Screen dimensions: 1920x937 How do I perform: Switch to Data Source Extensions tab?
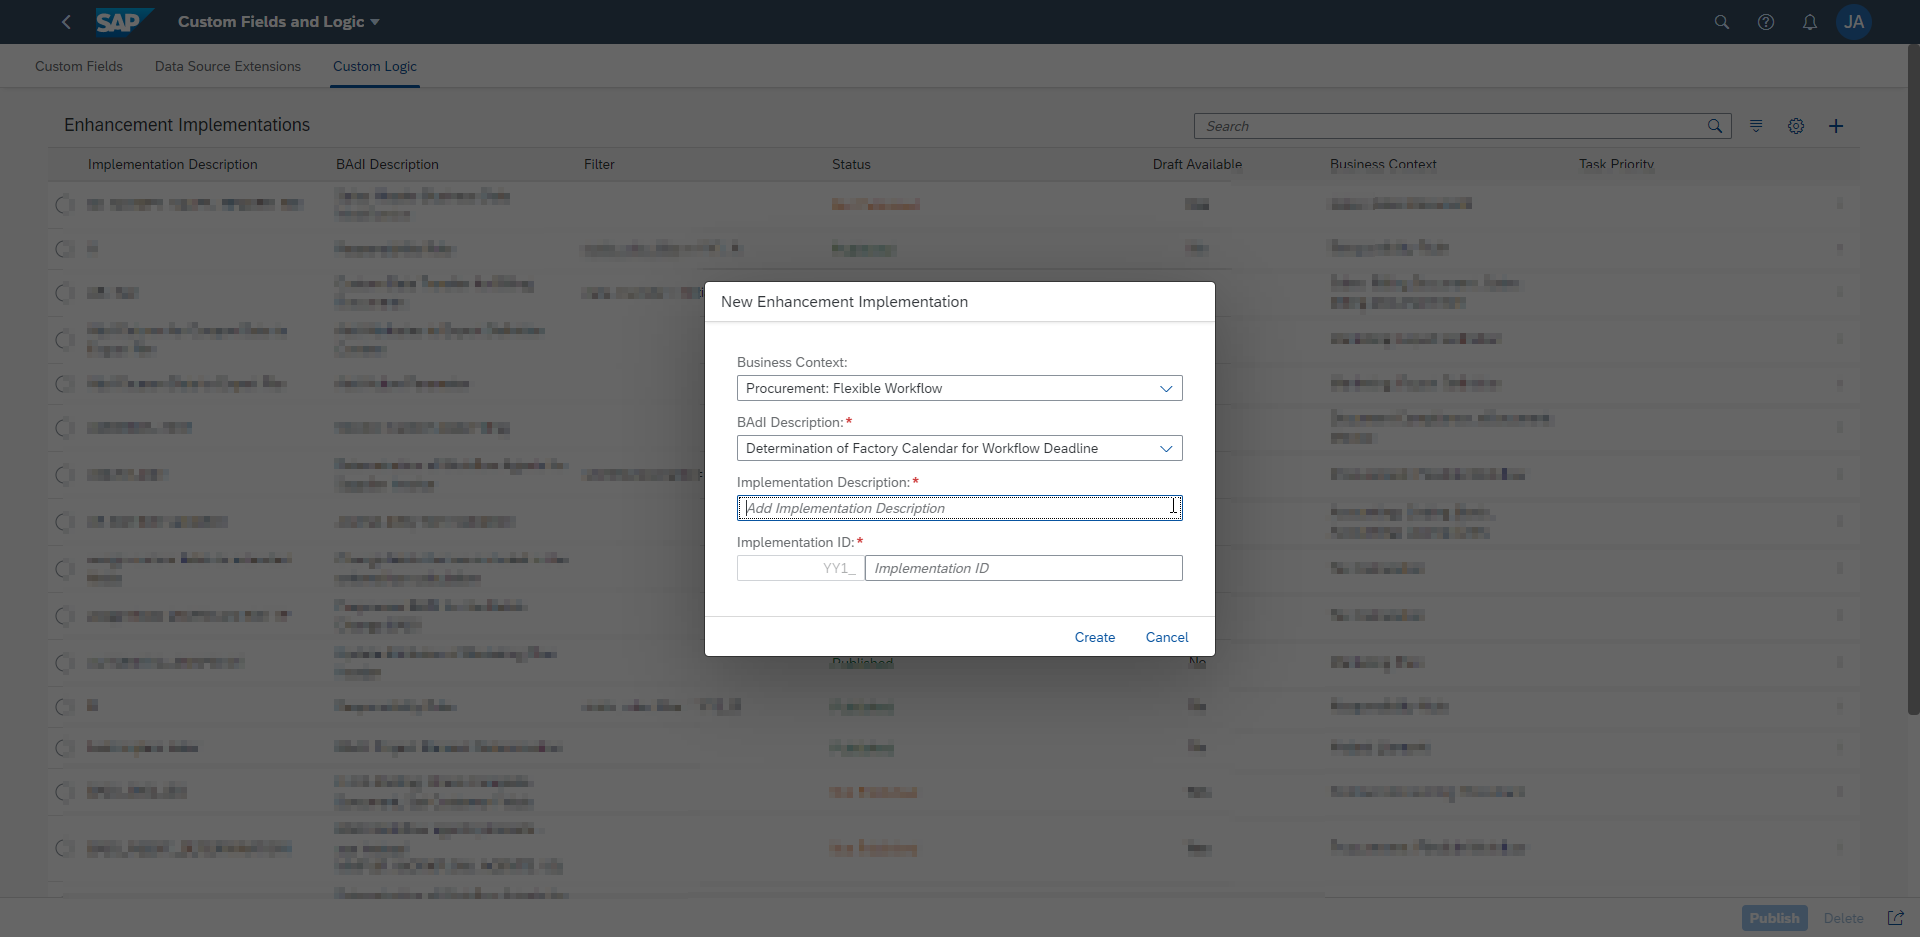[x=228, y=67]
